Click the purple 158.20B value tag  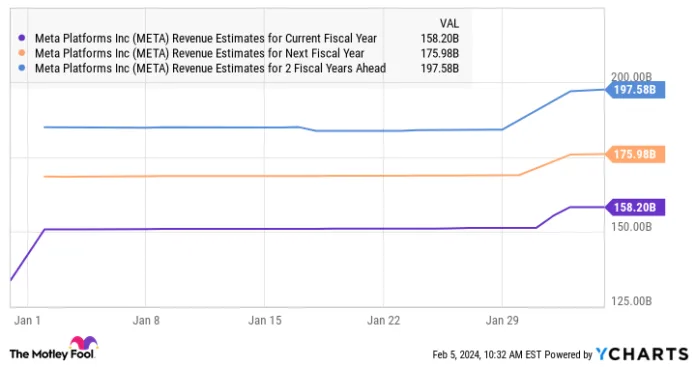(x=636, y=207)
